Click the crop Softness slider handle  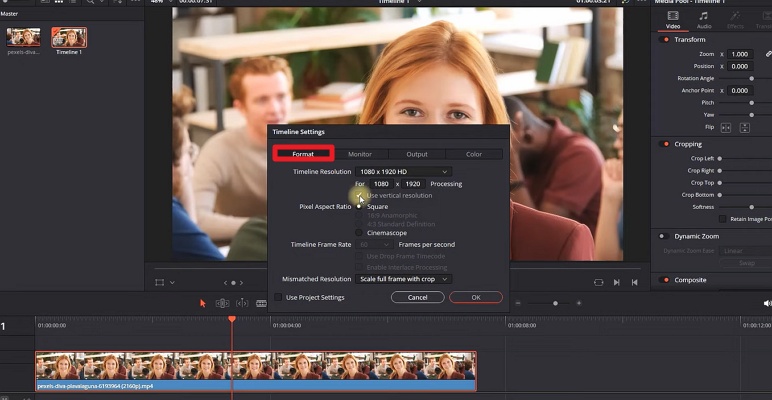point(751,207)
